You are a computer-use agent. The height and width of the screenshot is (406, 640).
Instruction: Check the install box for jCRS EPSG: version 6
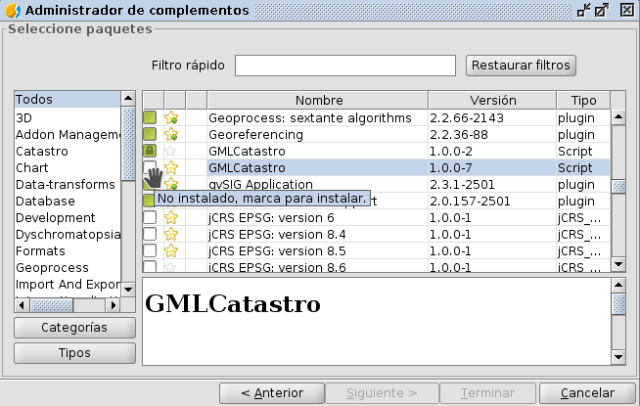pos(150,218)
